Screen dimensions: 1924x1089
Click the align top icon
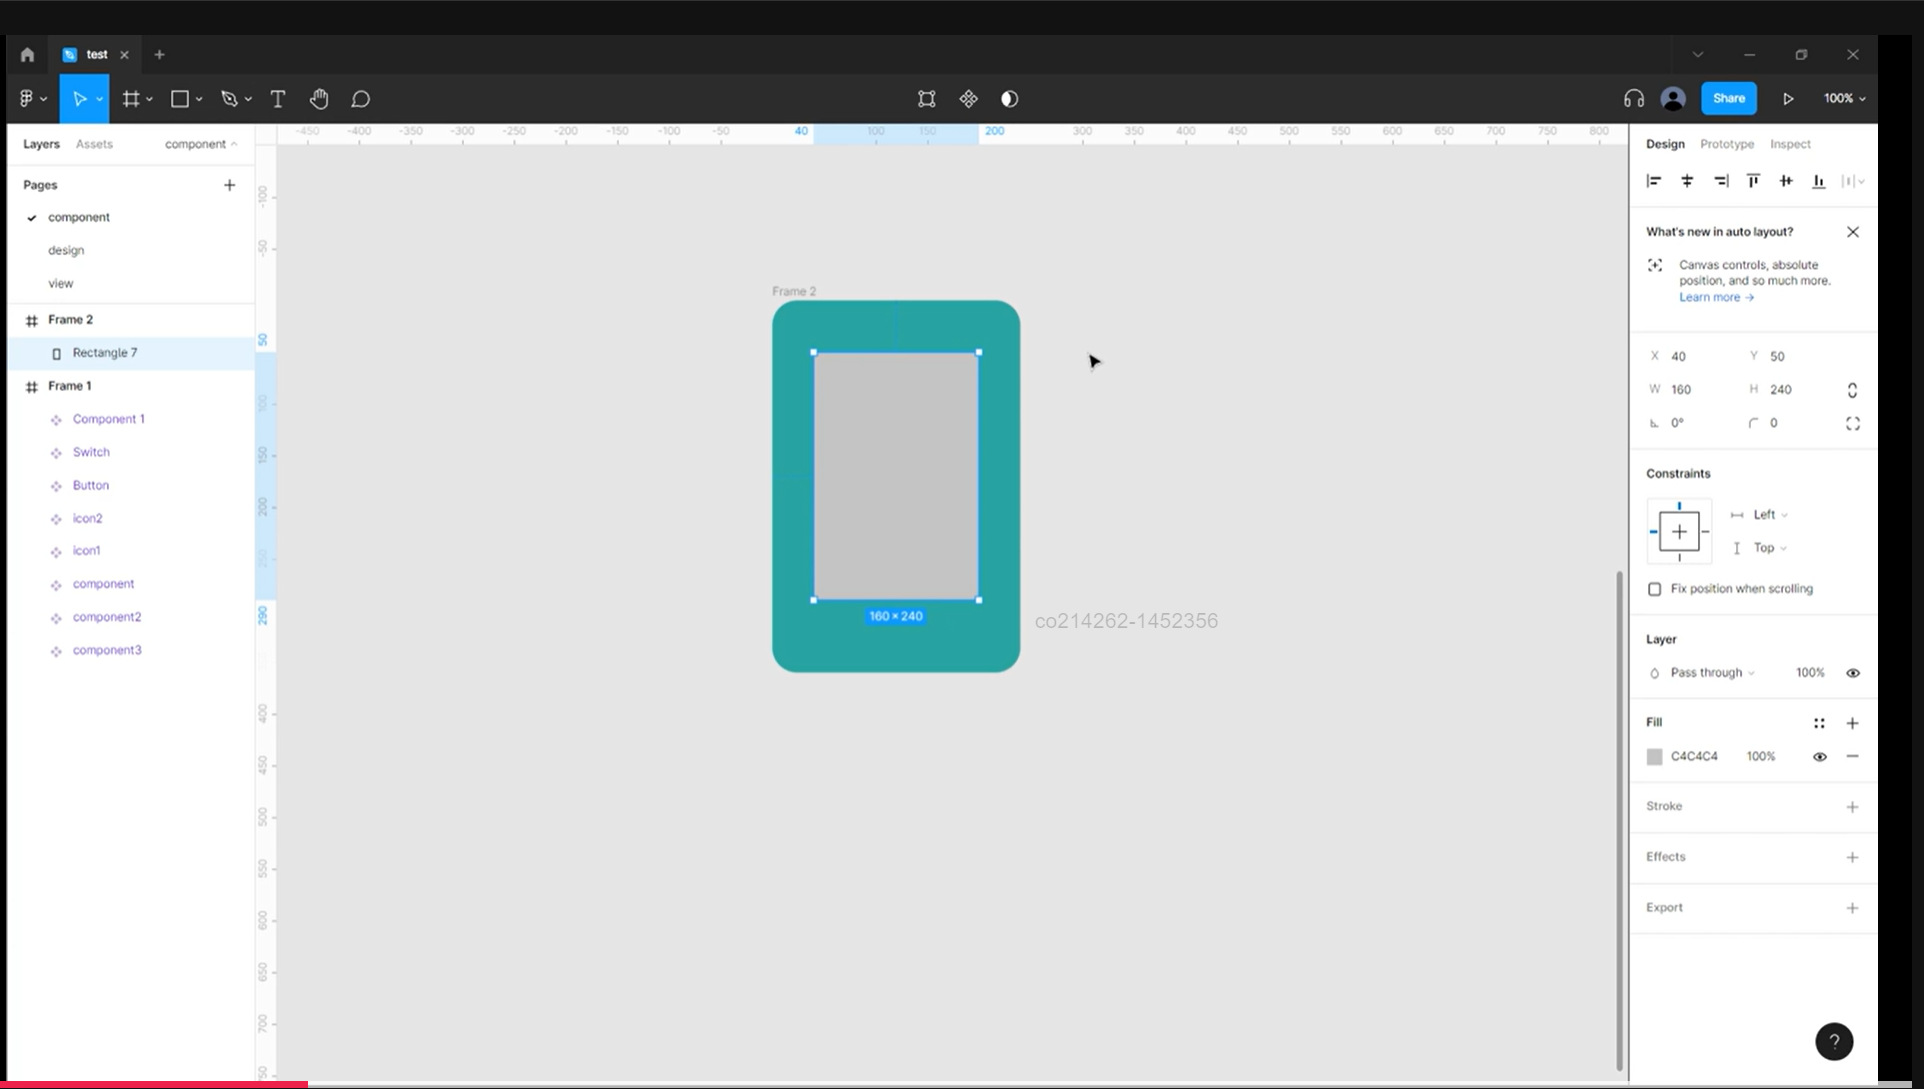(x=1753, y=181)
